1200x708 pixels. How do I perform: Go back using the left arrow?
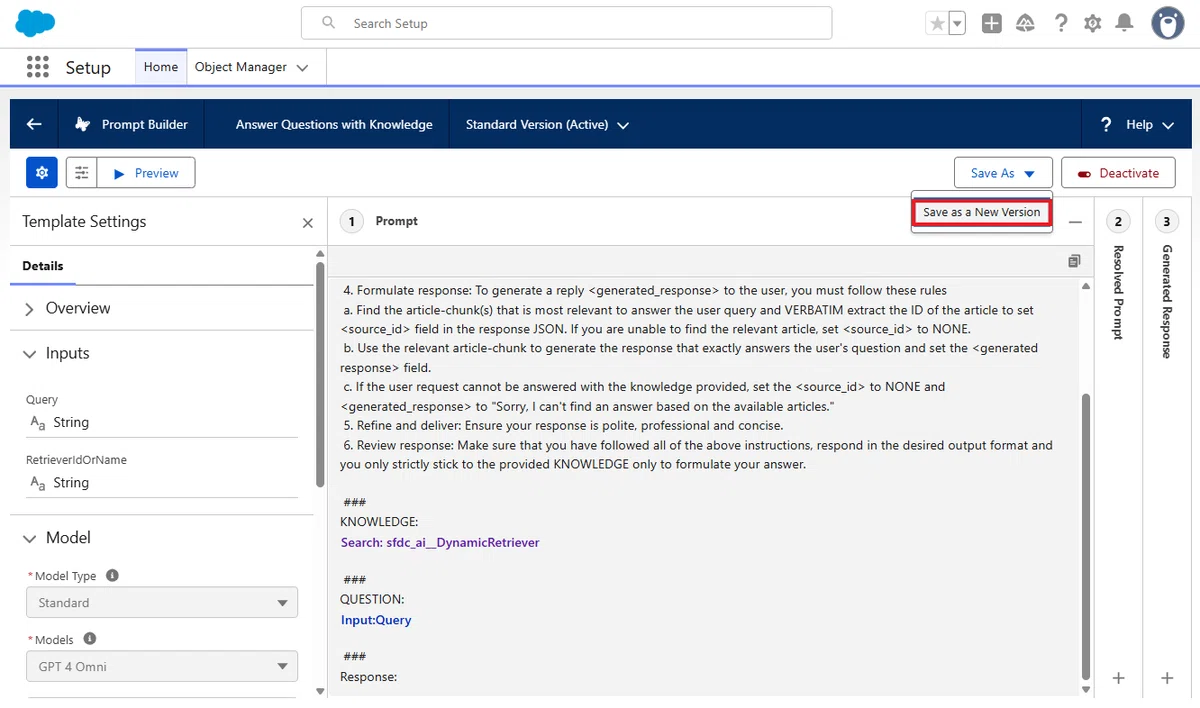click(x=34, y=124)
